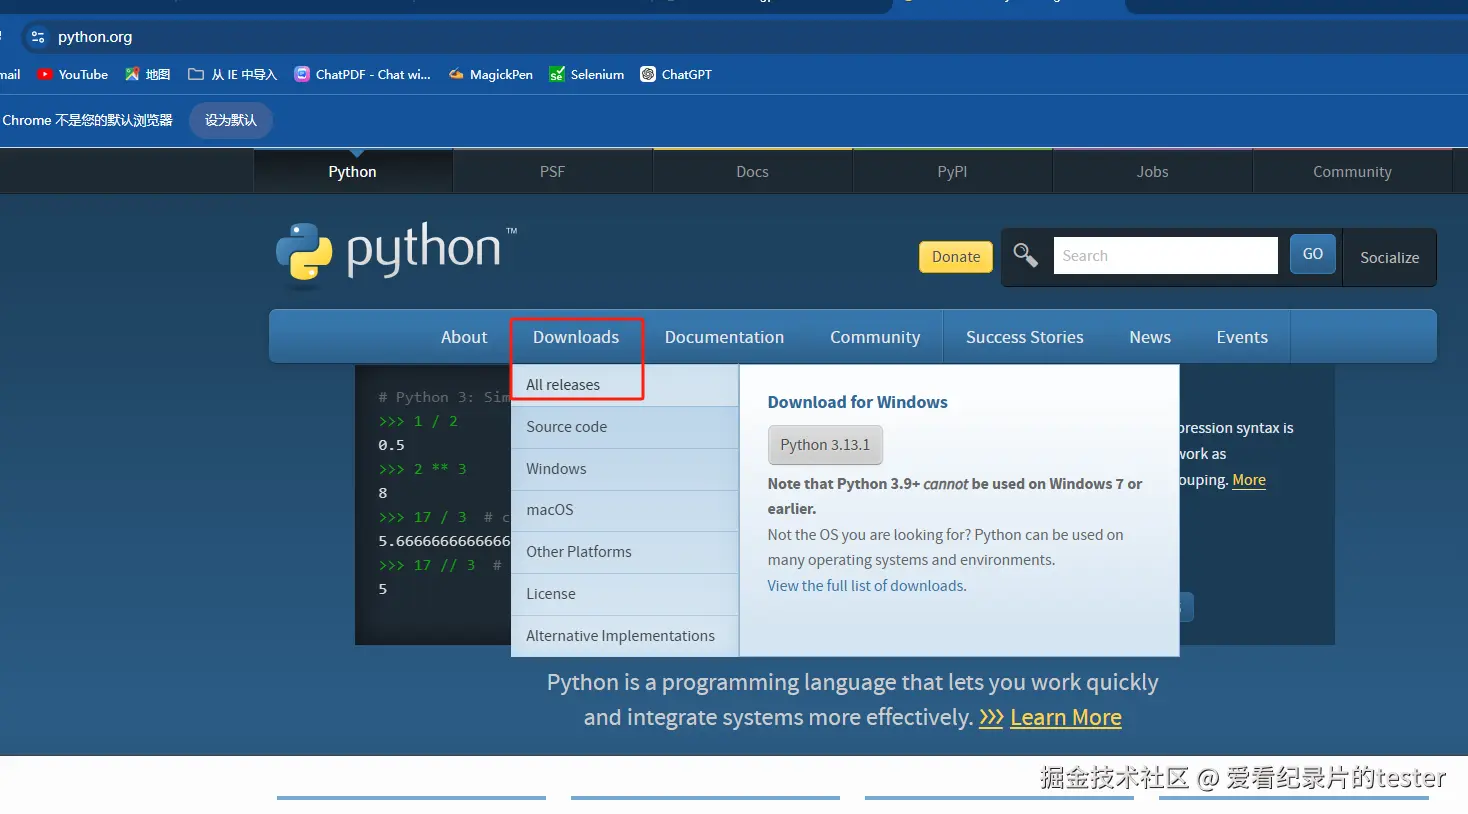The width and height of the screenshot is (1468, 814).
Task: Open View the full list of downloads link
Action: (x=867, y=586)
